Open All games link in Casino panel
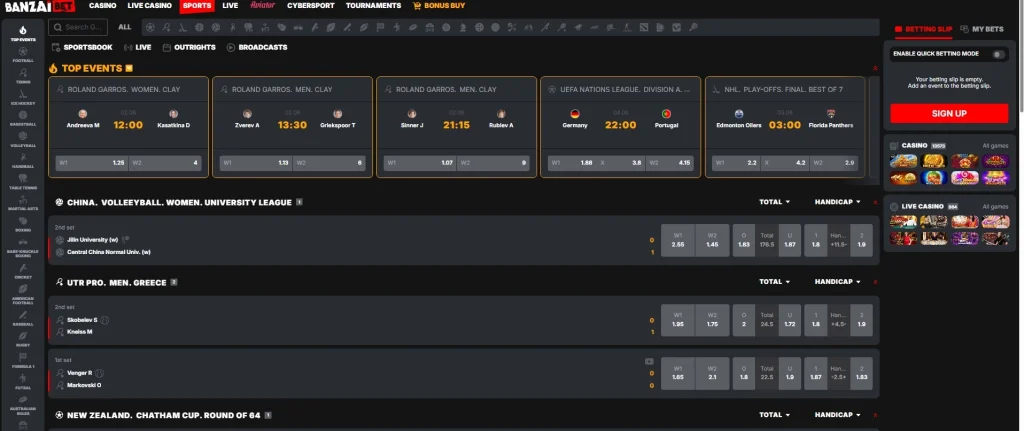 995,146
